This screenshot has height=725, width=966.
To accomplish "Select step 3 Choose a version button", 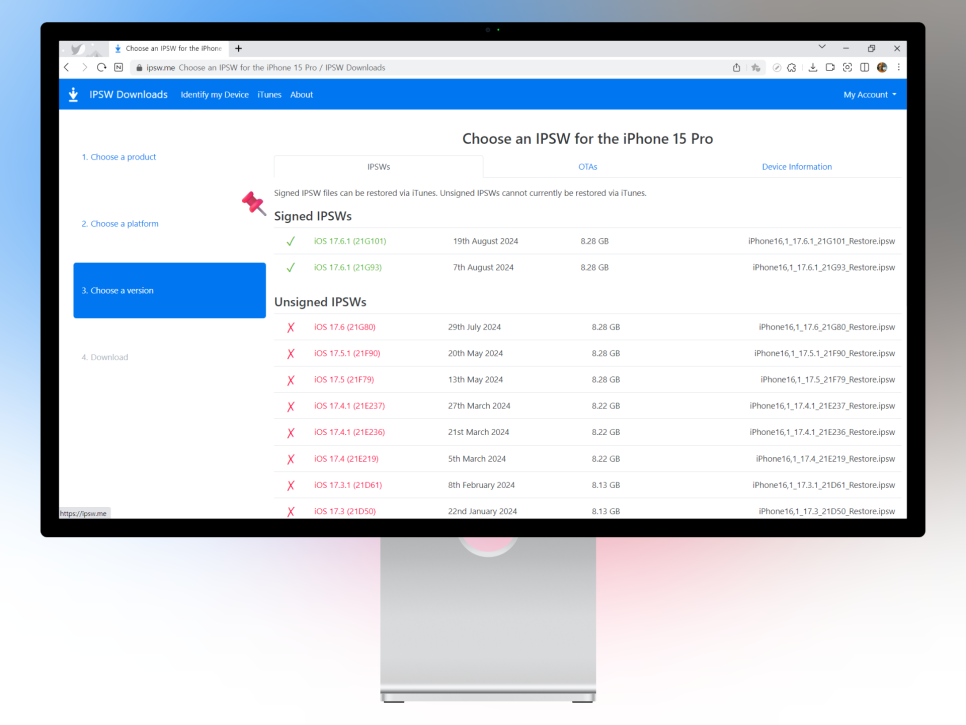I will [169, 290].
